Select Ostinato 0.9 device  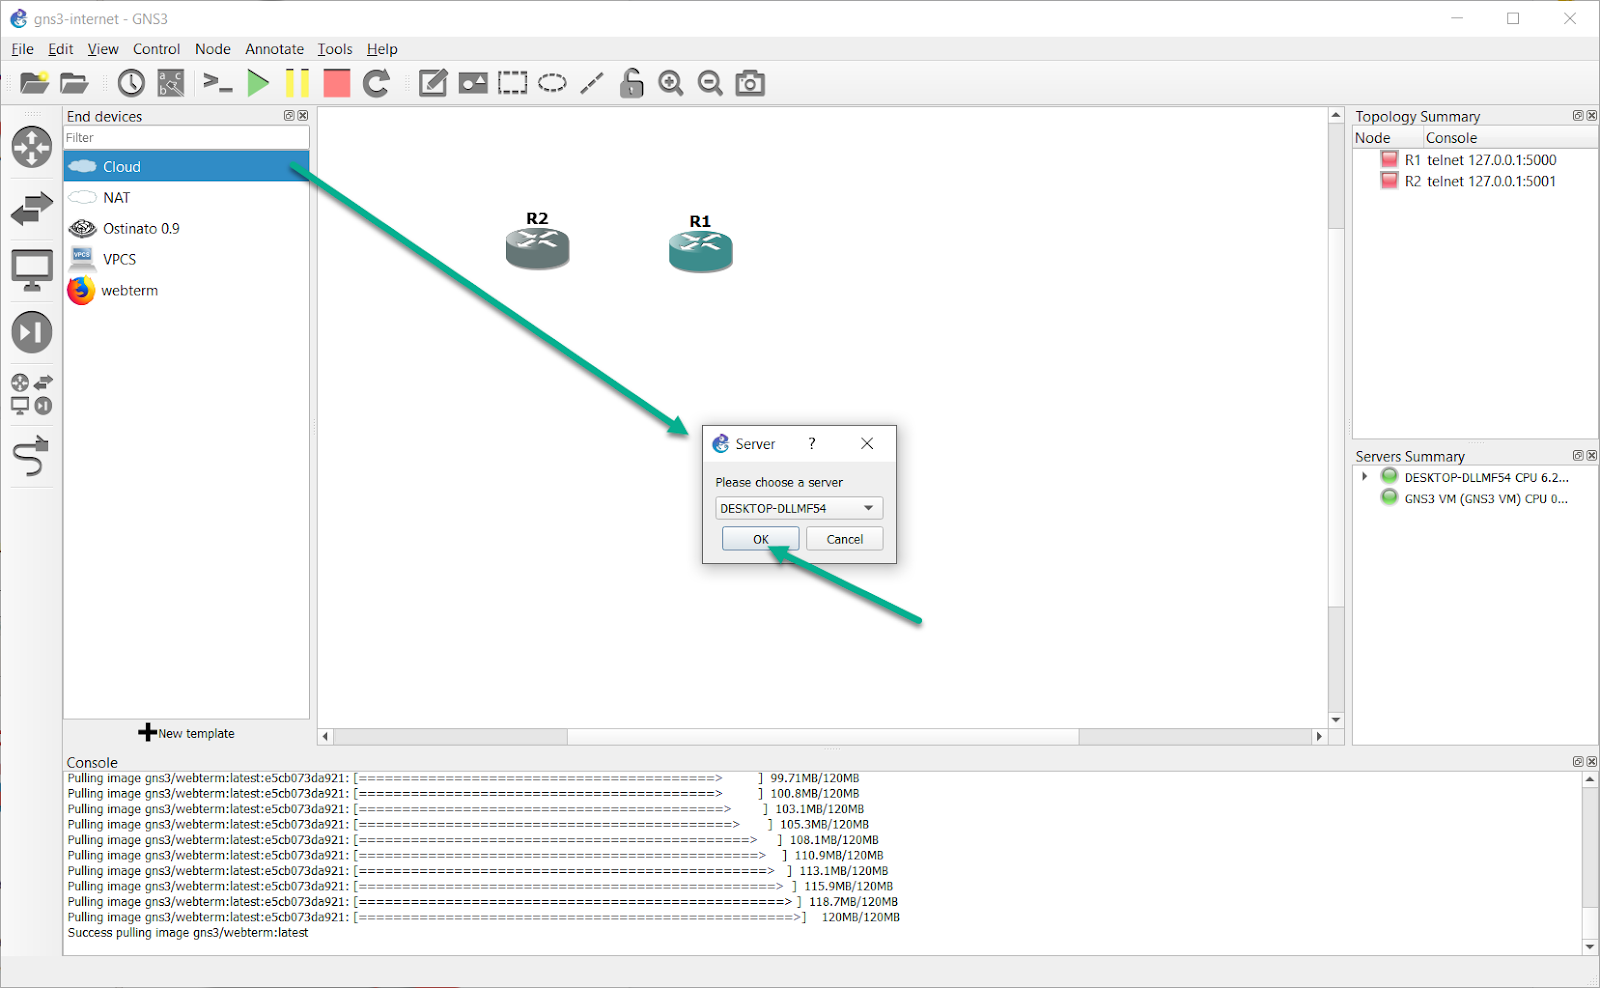(186, 228)
